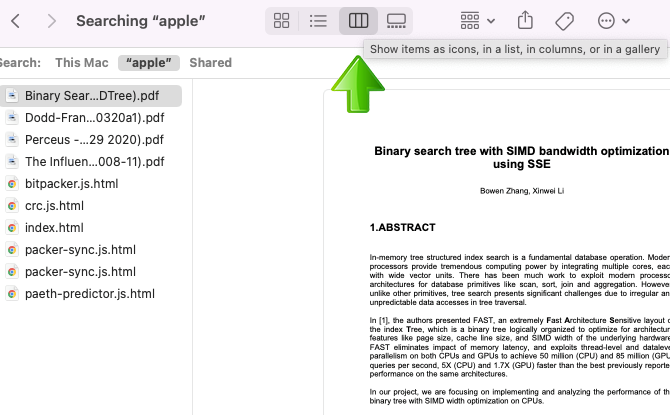Set search scope to This Mac
The height and width of the screenshot is (415, 670).
(82, 63)
